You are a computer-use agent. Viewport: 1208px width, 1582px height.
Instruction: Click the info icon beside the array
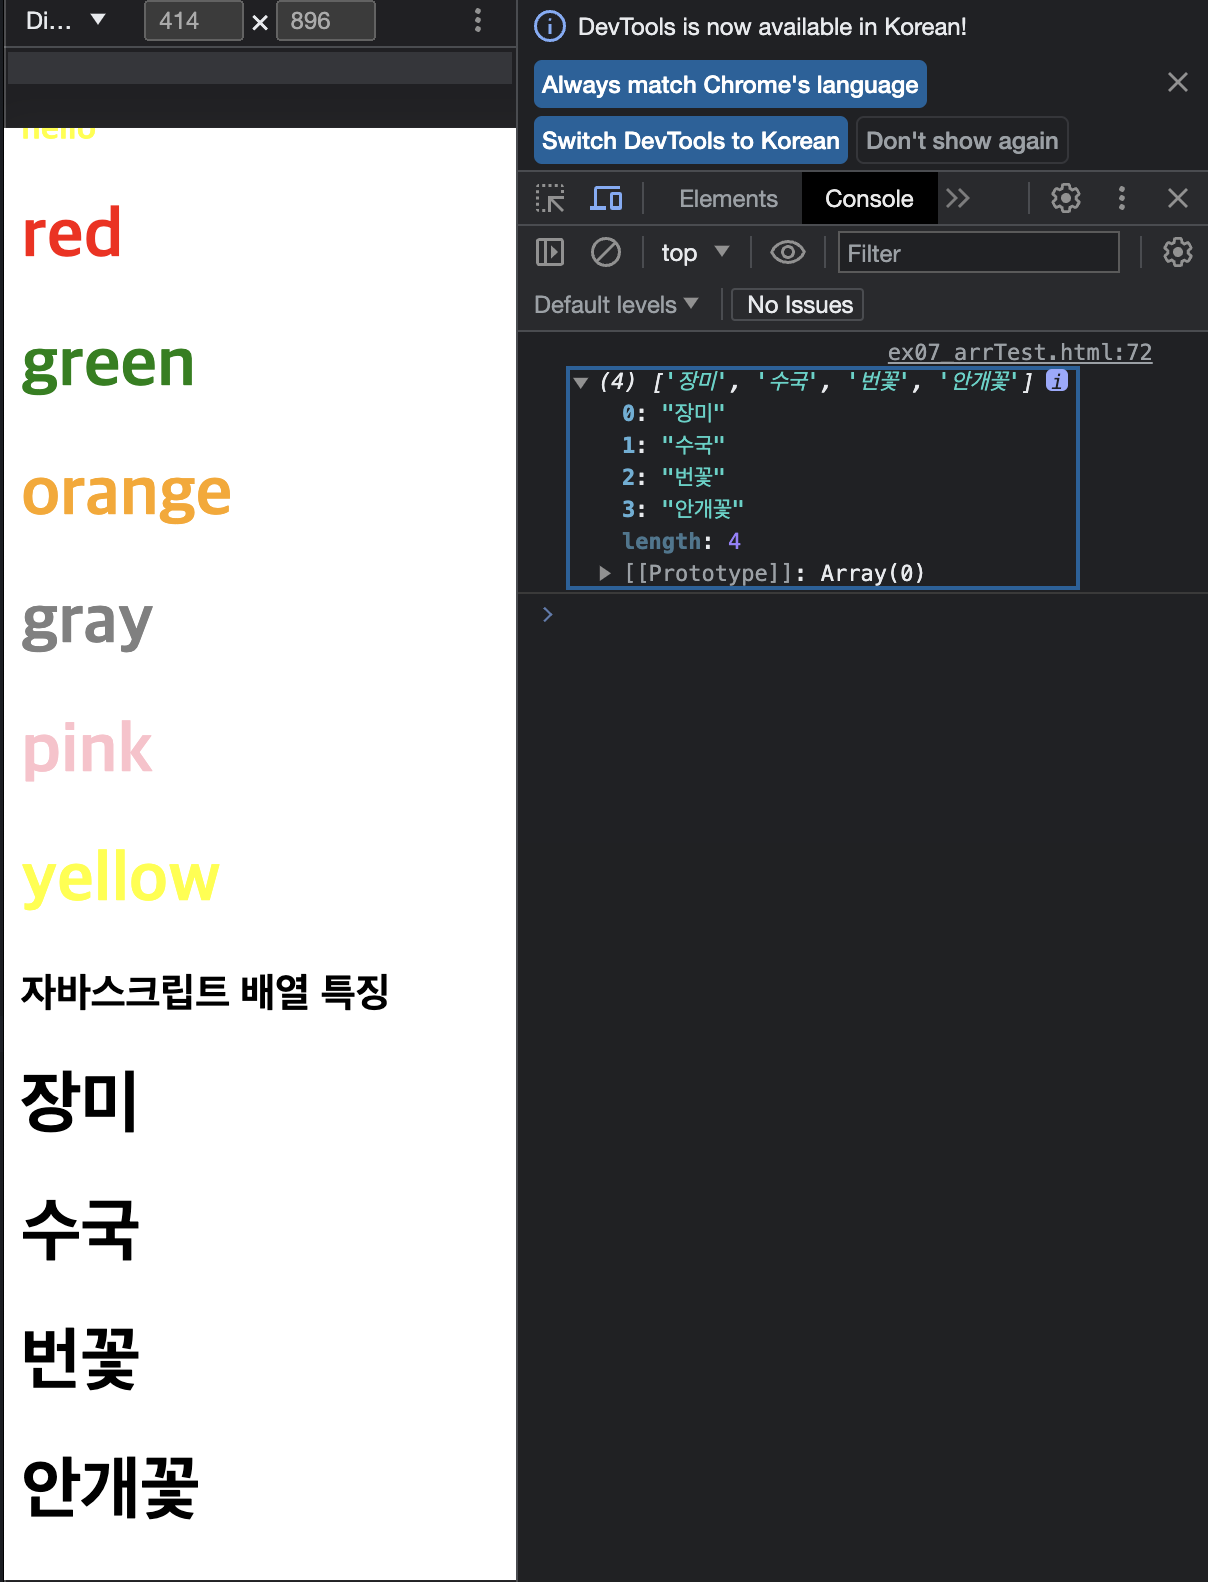pyautogui.click(x=1057, y=380)
